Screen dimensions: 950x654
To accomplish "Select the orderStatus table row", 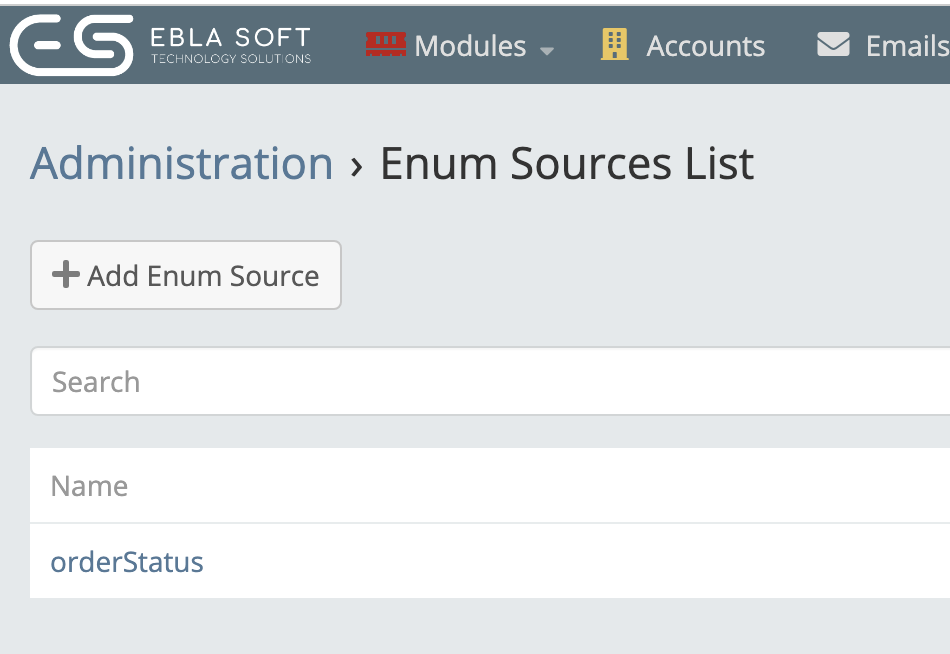I will (490, 561).
